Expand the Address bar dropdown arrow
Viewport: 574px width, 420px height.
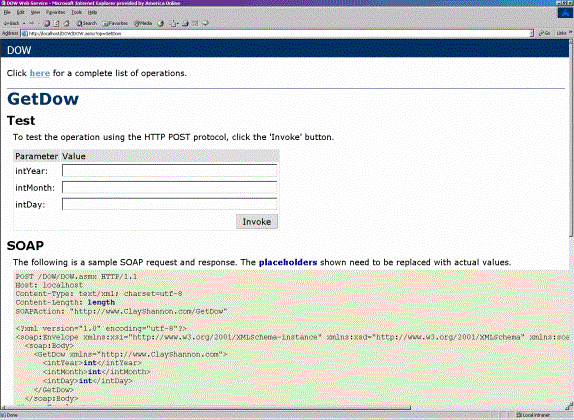tap(532, 33)
